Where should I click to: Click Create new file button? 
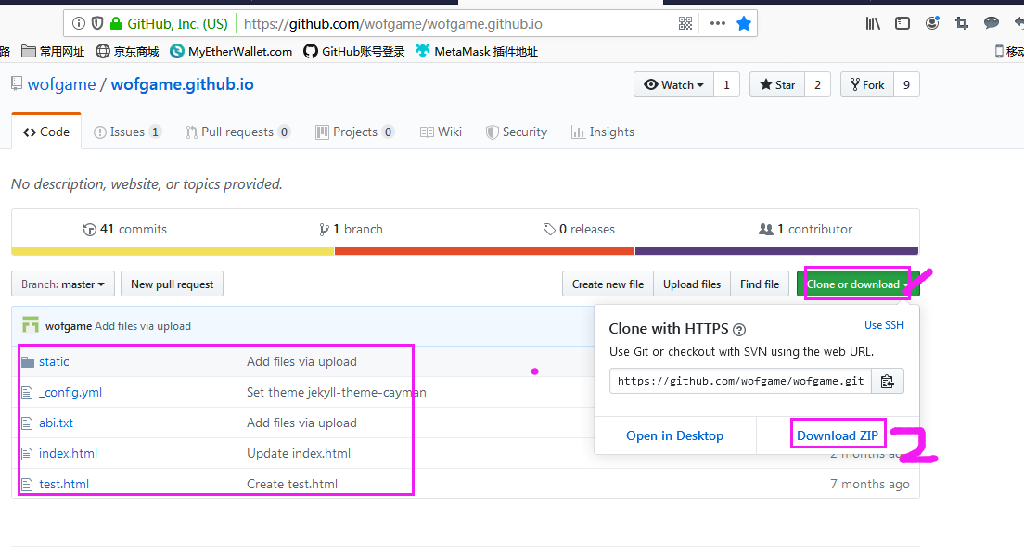click(x=608, y=284)
